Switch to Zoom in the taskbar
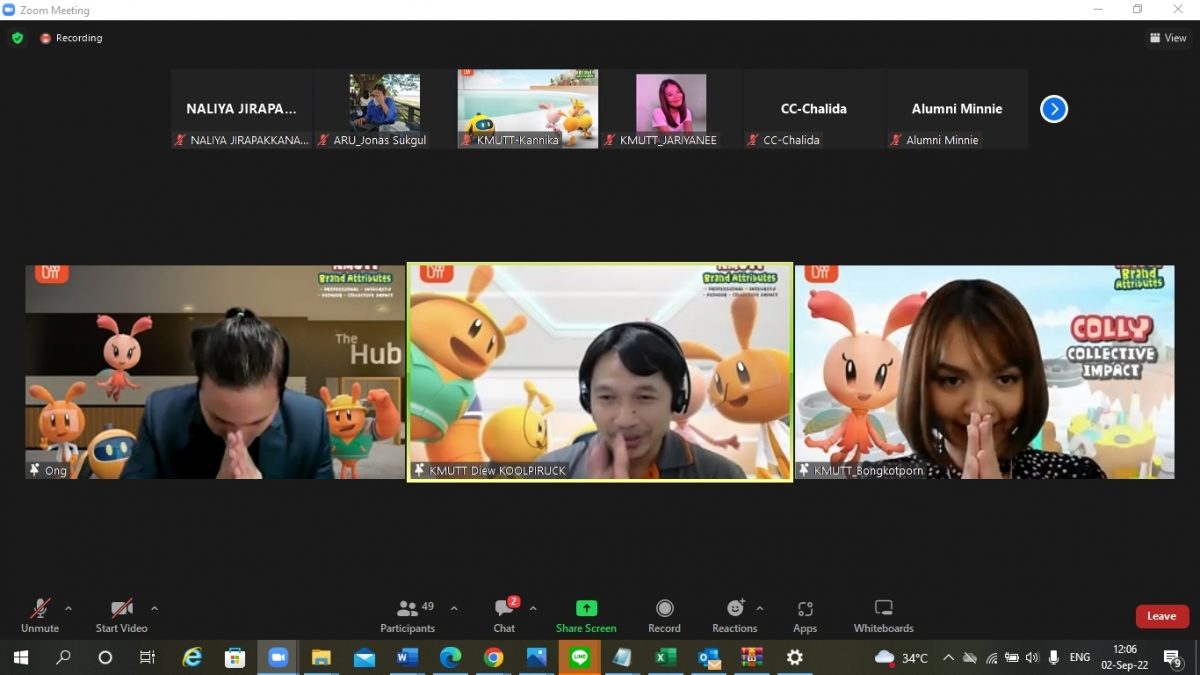Screen dimensions: 1200x675 tap(278, 657)
